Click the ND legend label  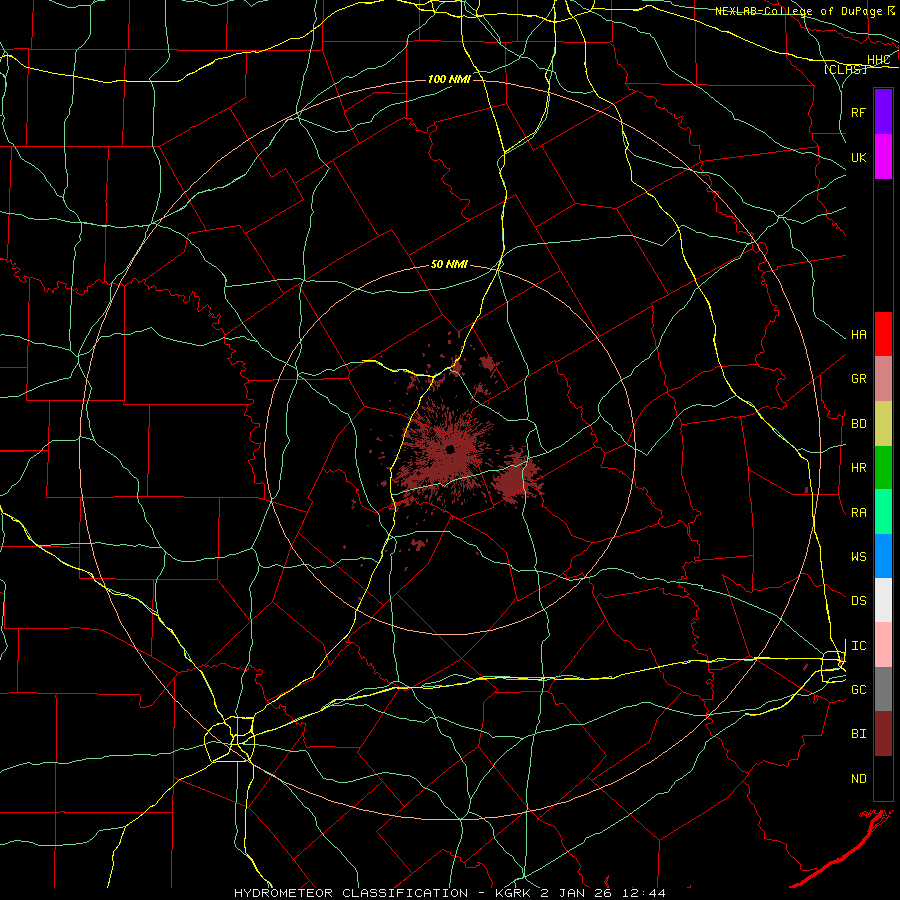859,778
